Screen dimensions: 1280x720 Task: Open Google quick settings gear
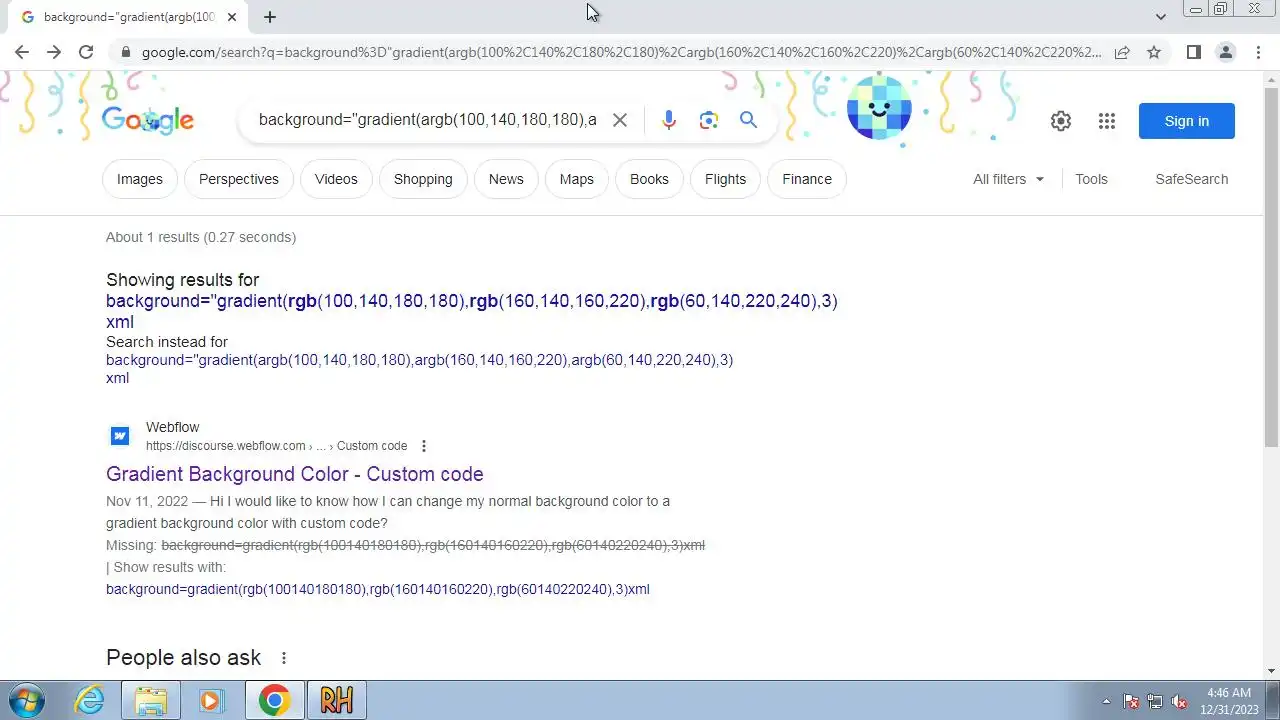pos(1061,121)
